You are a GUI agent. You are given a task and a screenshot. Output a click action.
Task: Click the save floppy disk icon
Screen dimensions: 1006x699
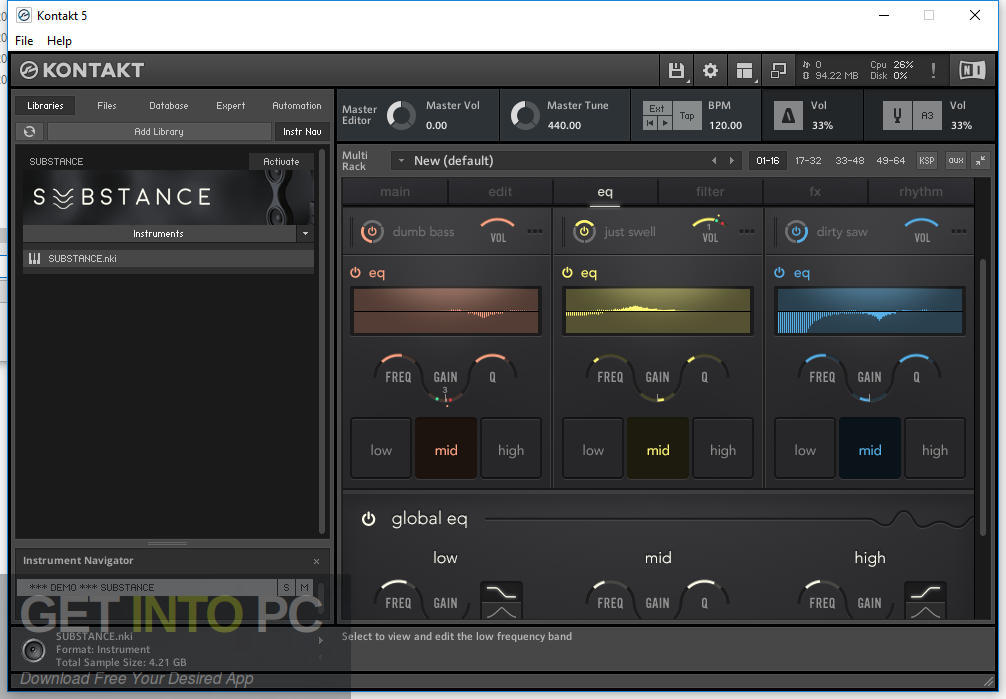tap(676, 70)
